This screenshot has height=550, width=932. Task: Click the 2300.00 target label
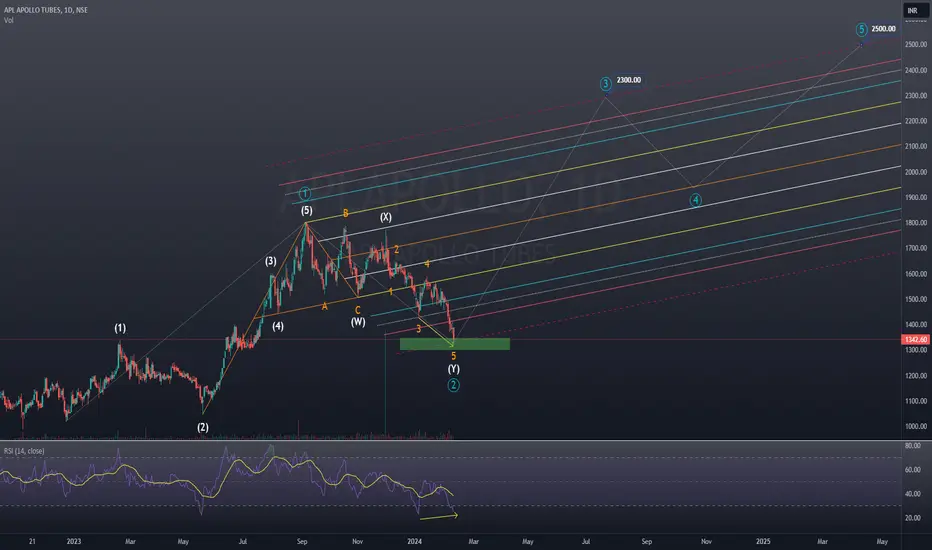click(628, 80)
